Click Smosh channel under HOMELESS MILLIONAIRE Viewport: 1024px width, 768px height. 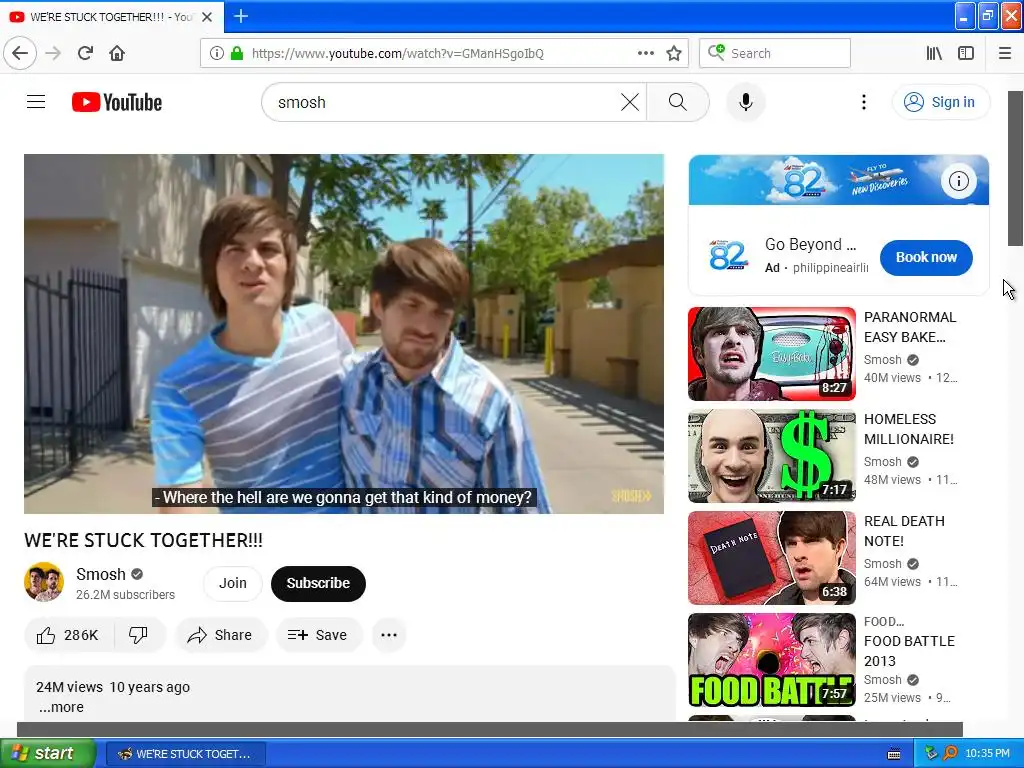click(x=882, y=462)
